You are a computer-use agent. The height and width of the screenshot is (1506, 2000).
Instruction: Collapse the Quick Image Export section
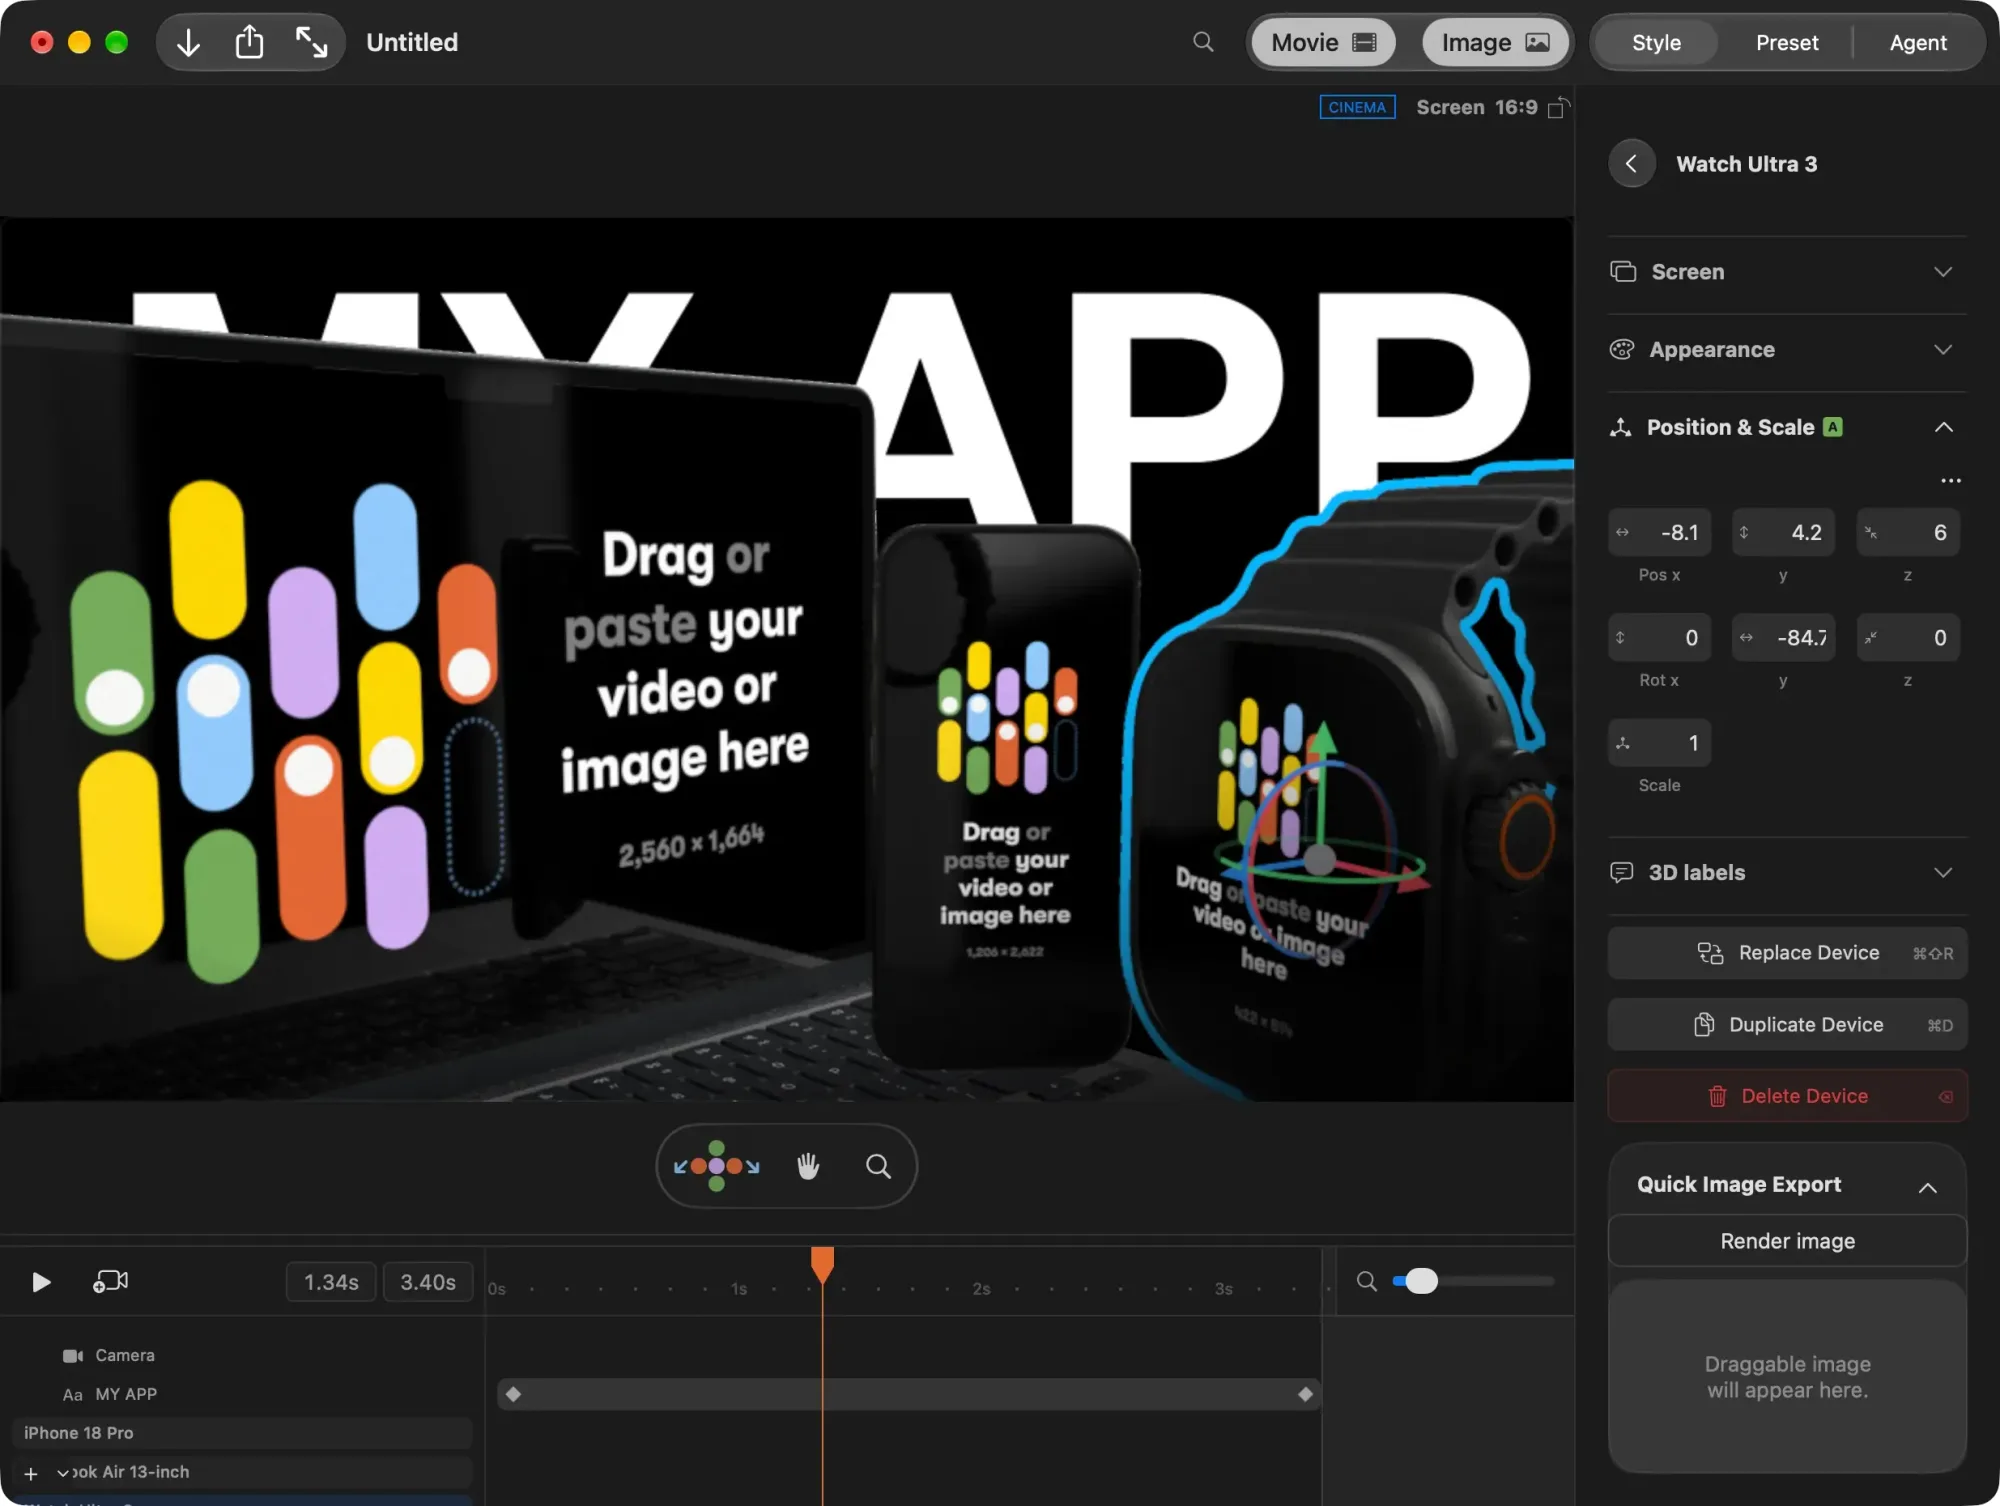1927,1187
